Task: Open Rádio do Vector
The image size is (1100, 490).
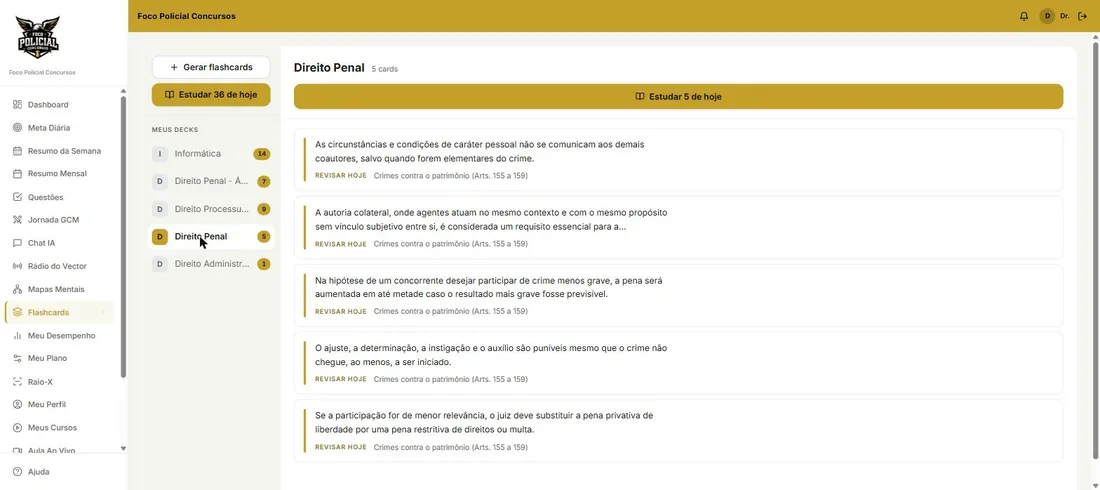Action: [x=58, y=266]
